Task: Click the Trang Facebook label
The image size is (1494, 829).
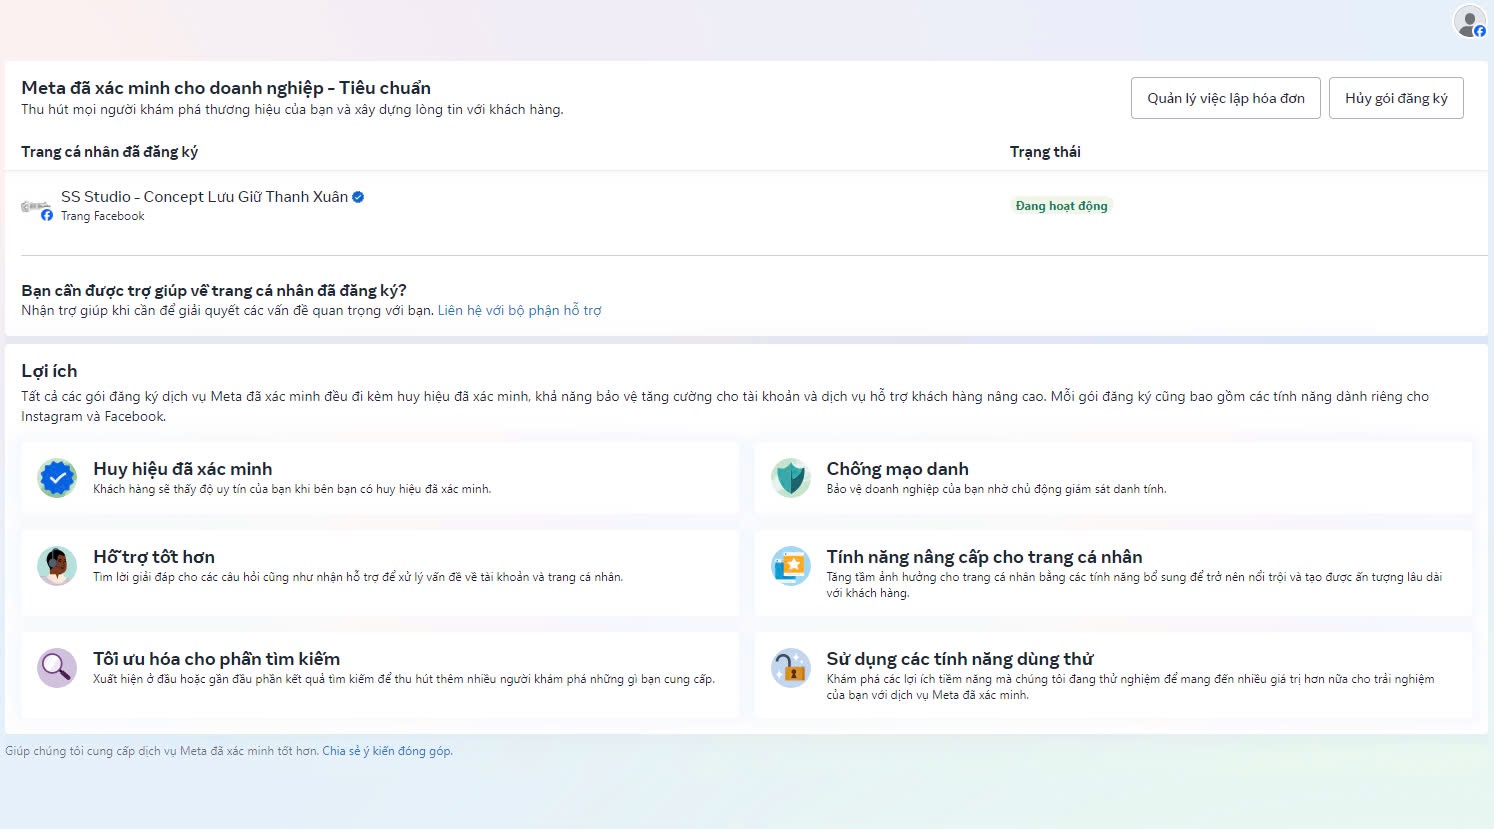Action: [x=103, y=216]
